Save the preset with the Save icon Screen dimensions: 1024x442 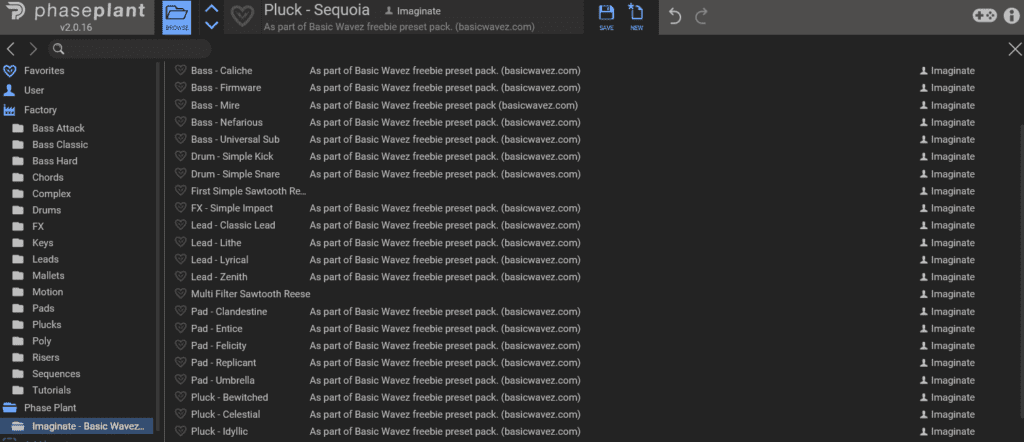tap(606, 18)
